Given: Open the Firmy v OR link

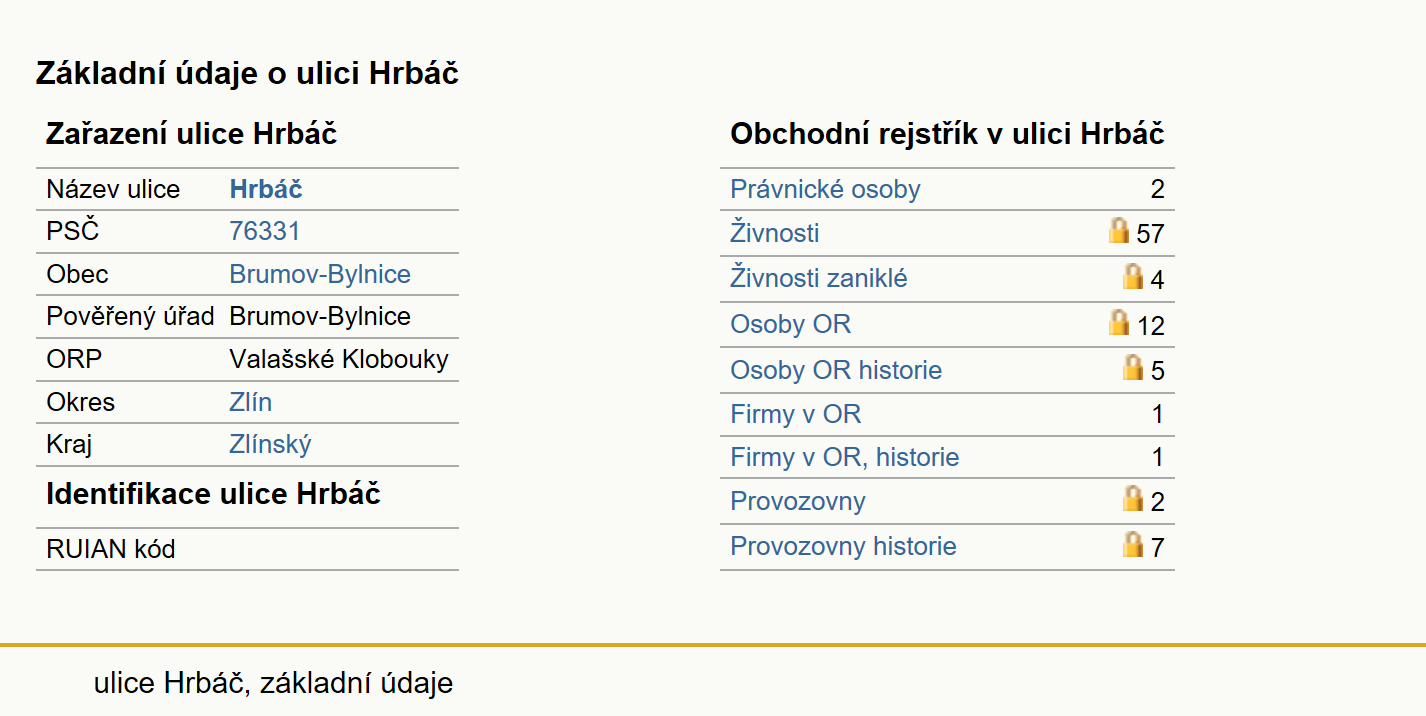Looking at the screenshot, I should [x=795, y=414].
